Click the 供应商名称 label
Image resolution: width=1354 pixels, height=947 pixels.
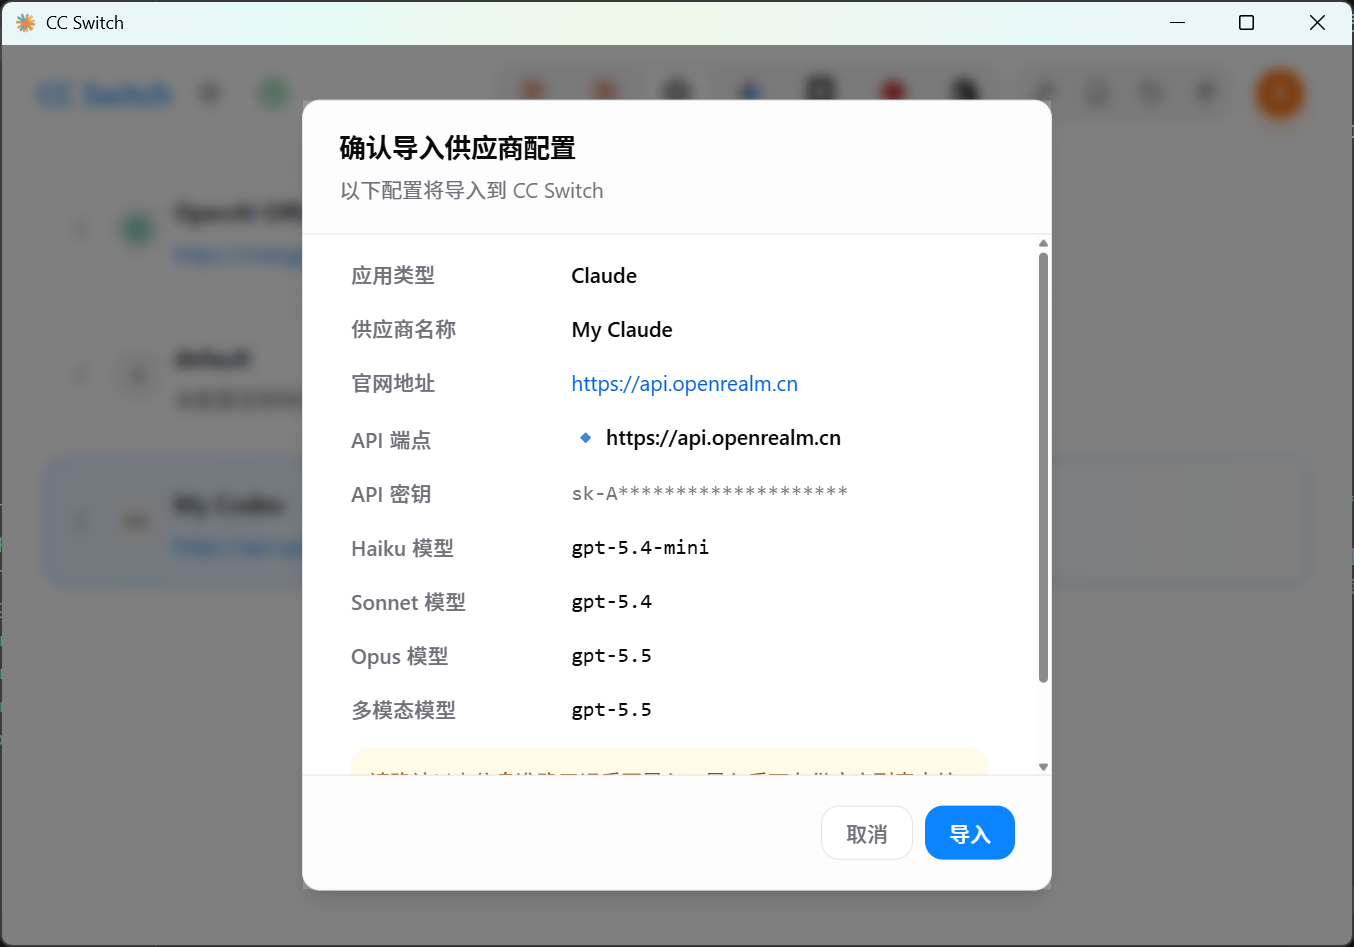pos(403,330)
